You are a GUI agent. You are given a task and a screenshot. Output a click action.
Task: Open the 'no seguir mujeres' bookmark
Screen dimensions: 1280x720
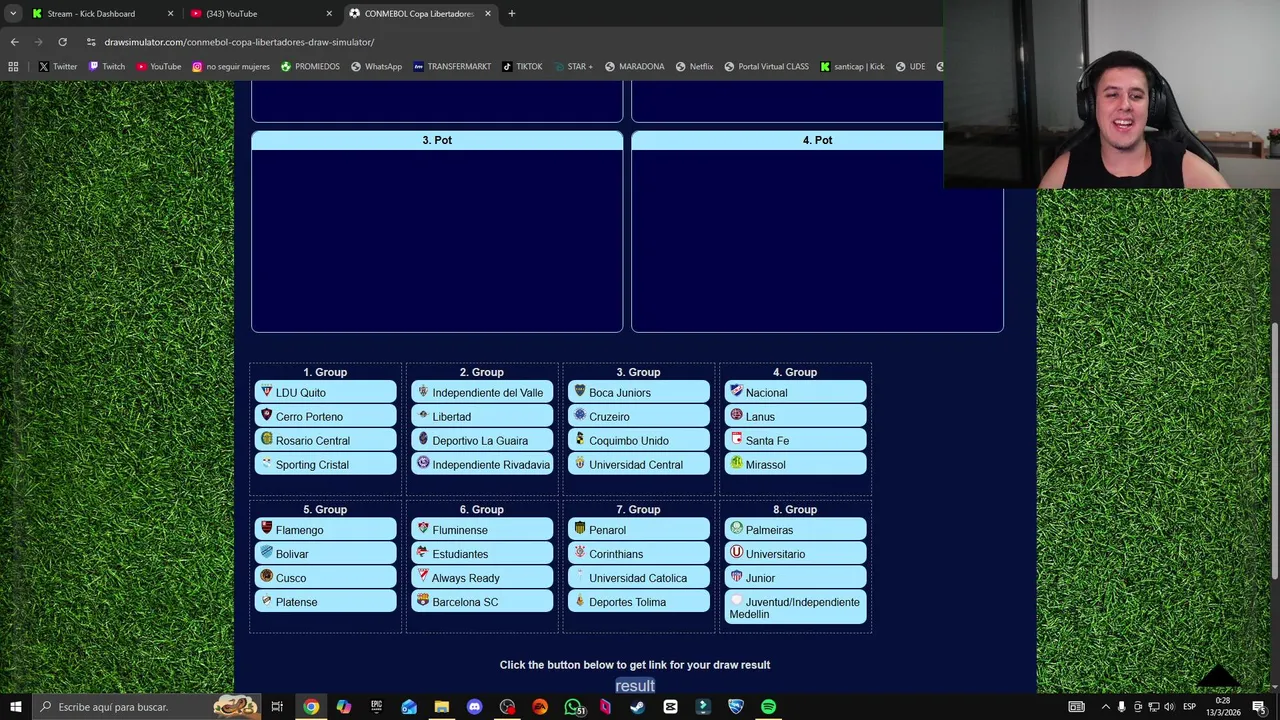click(231, 67)
